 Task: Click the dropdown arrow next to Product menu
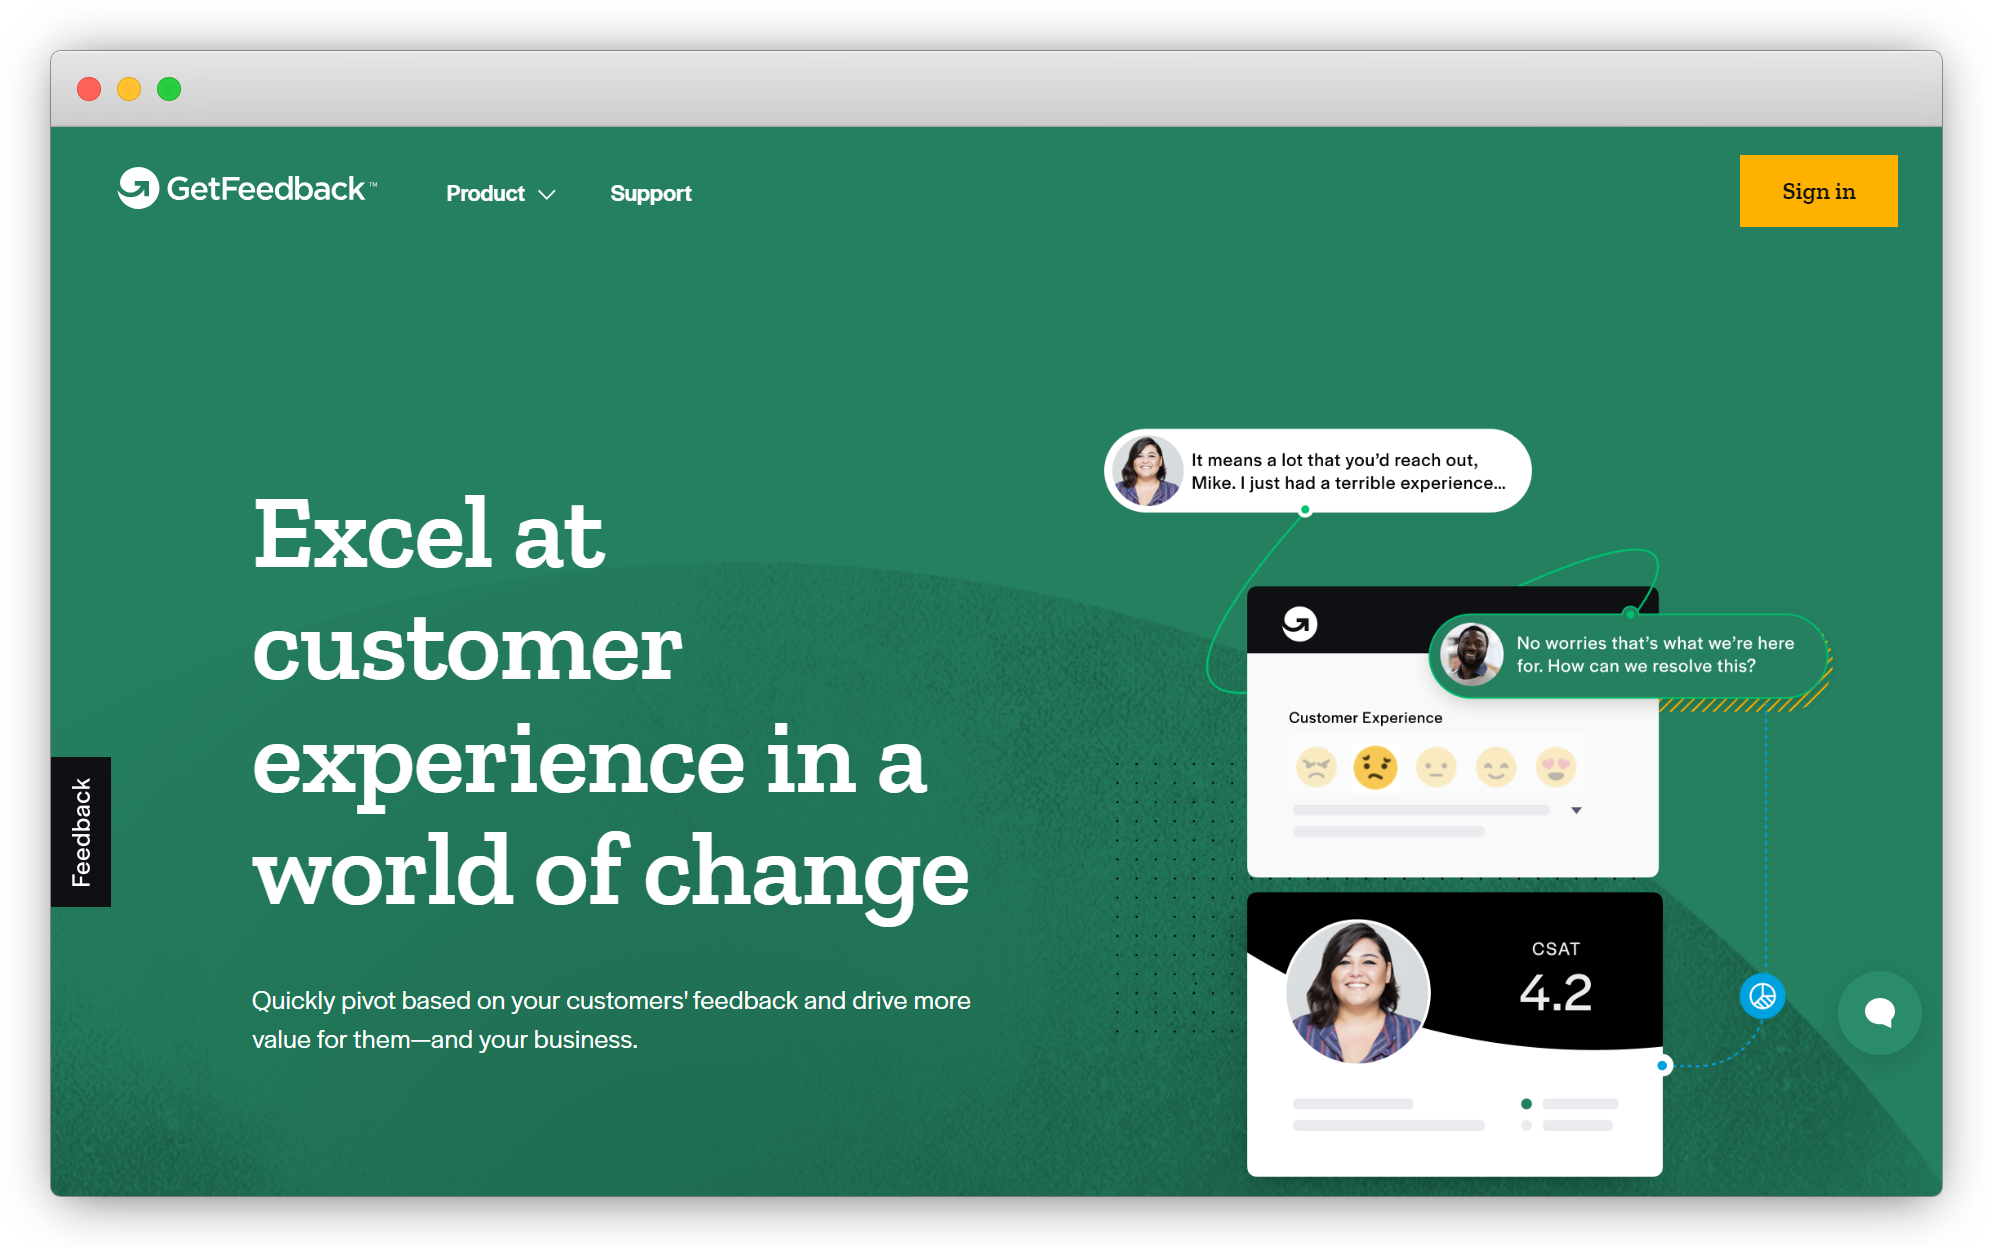pos(549,194)
